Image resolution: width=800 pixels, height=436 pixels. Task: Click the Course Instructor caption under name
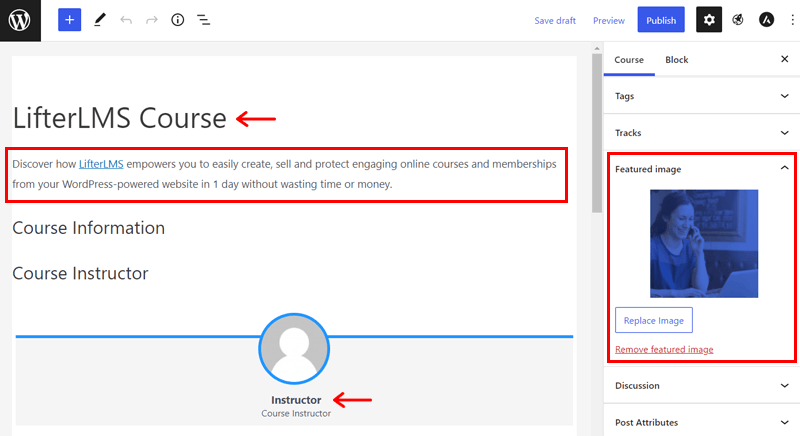(x=296, y=414)
